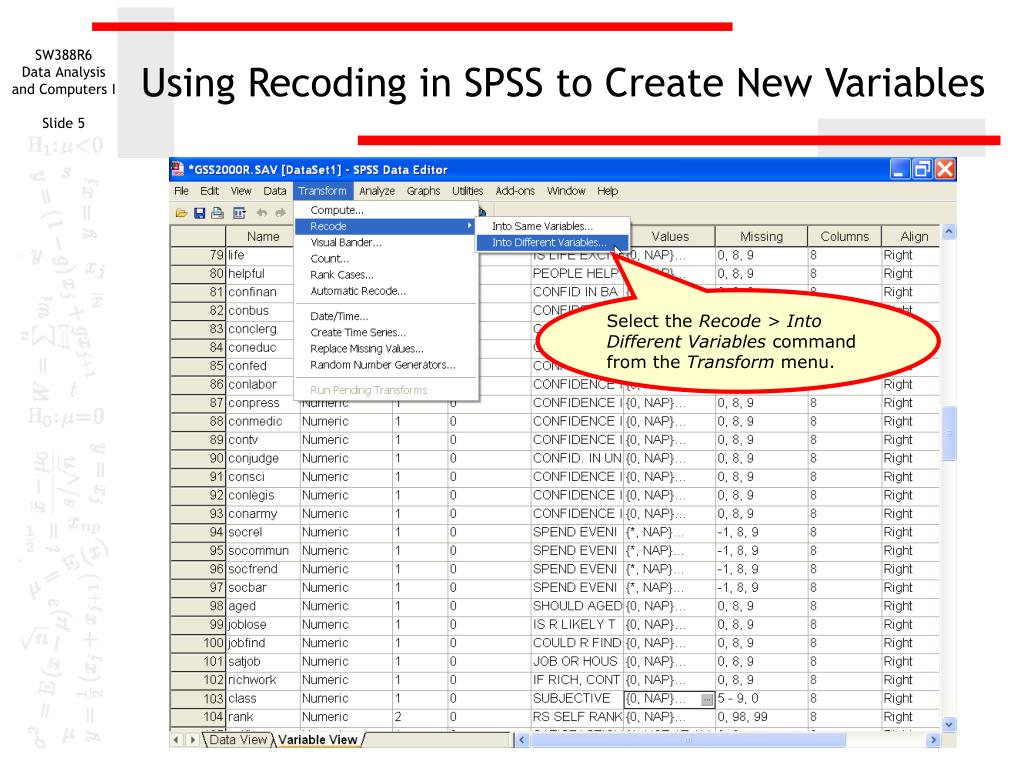Open the File menu

click(182, 191)
